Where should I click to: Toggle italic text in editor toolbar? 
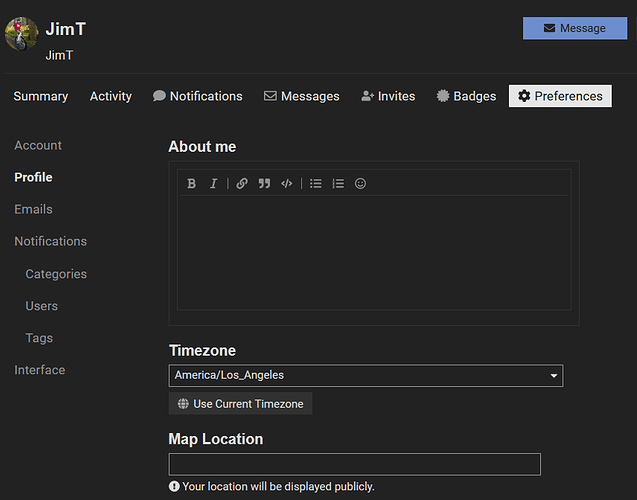coord(213,184)
